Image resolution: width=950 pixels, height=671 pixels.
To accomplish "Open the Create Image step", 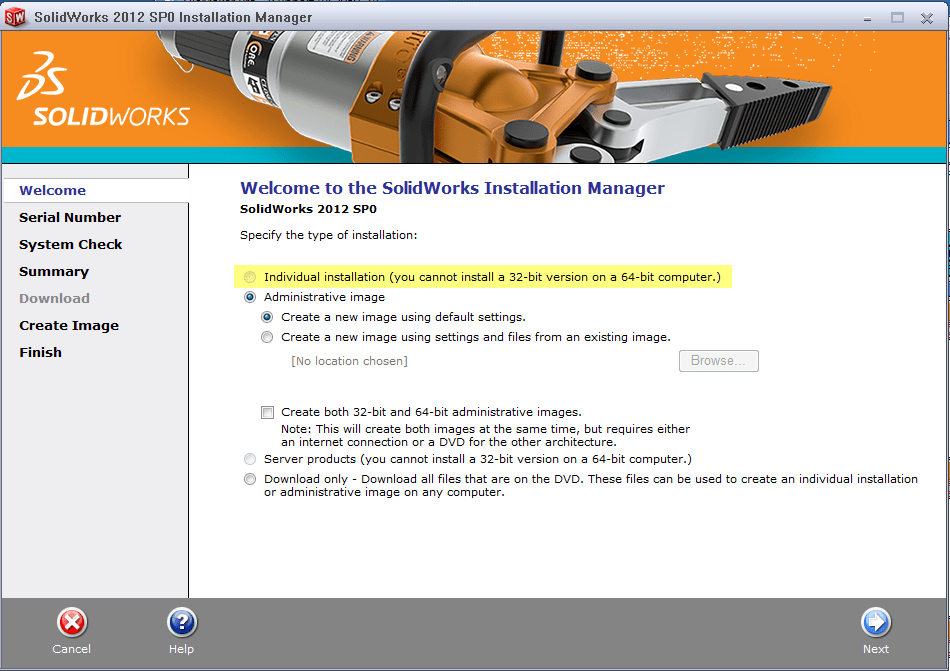I will pos(69,326).
